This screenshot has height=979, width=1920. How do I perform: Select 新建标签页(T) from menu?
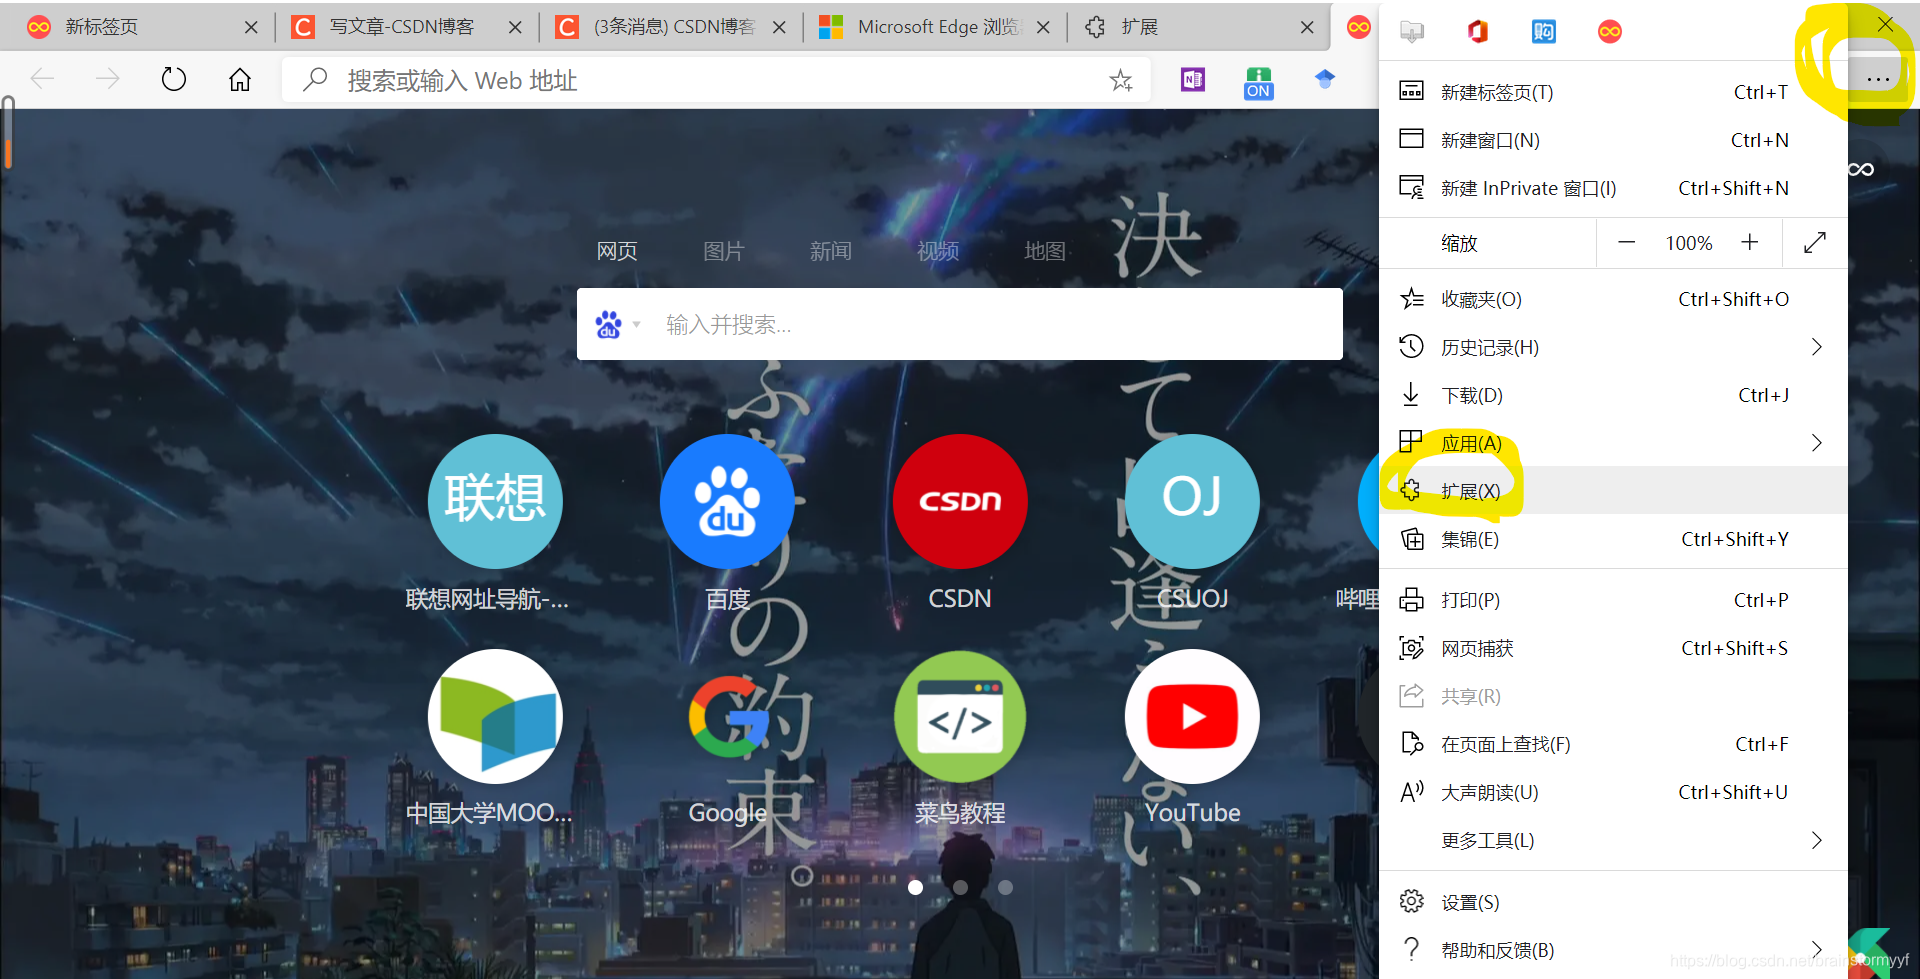(x=1613, y=92)
